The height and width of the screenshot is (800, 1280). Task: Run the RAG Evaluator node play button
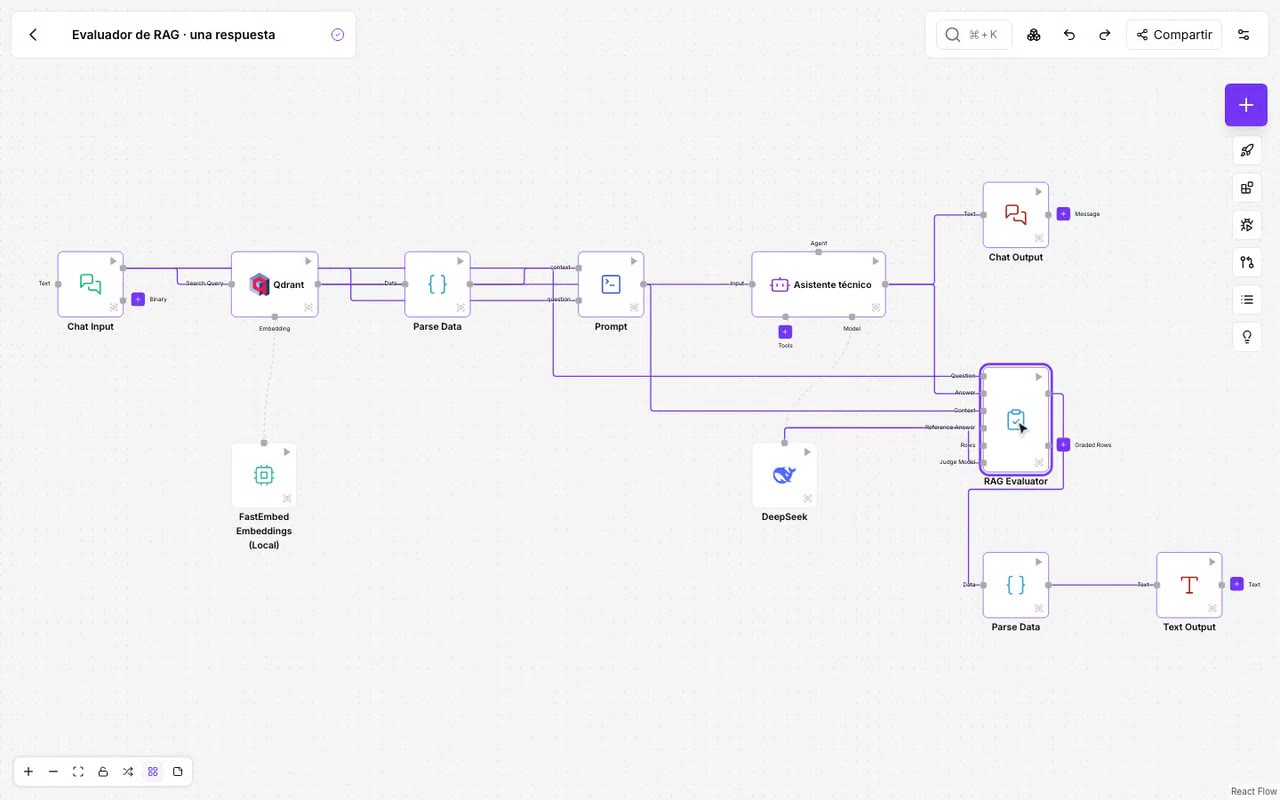pyautogui.click(x=1039, y=377)
